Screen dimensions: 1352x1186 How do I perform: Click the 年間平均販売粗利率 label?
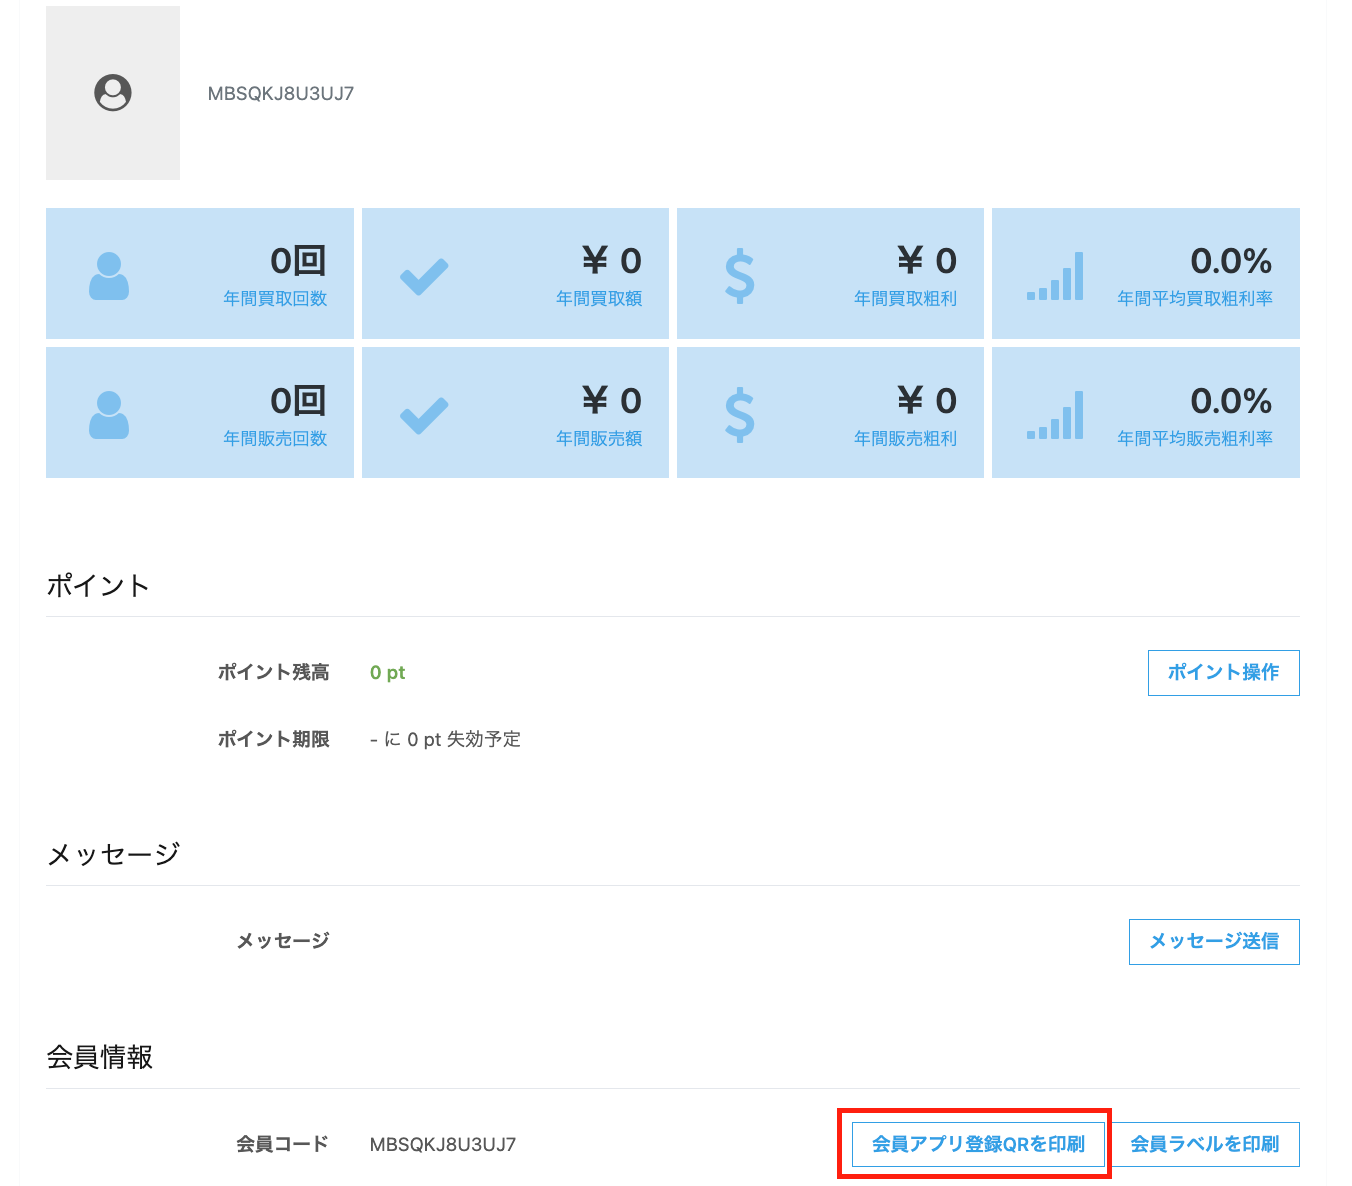1195,438
